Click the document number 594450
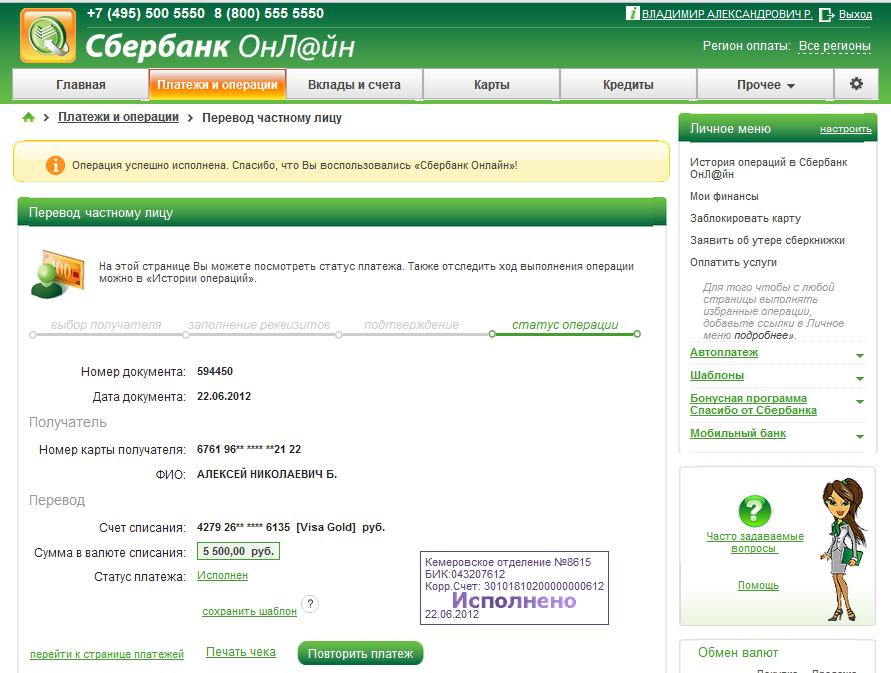The image size is (891, 673). pyautogui.click(x=215, y=371)
